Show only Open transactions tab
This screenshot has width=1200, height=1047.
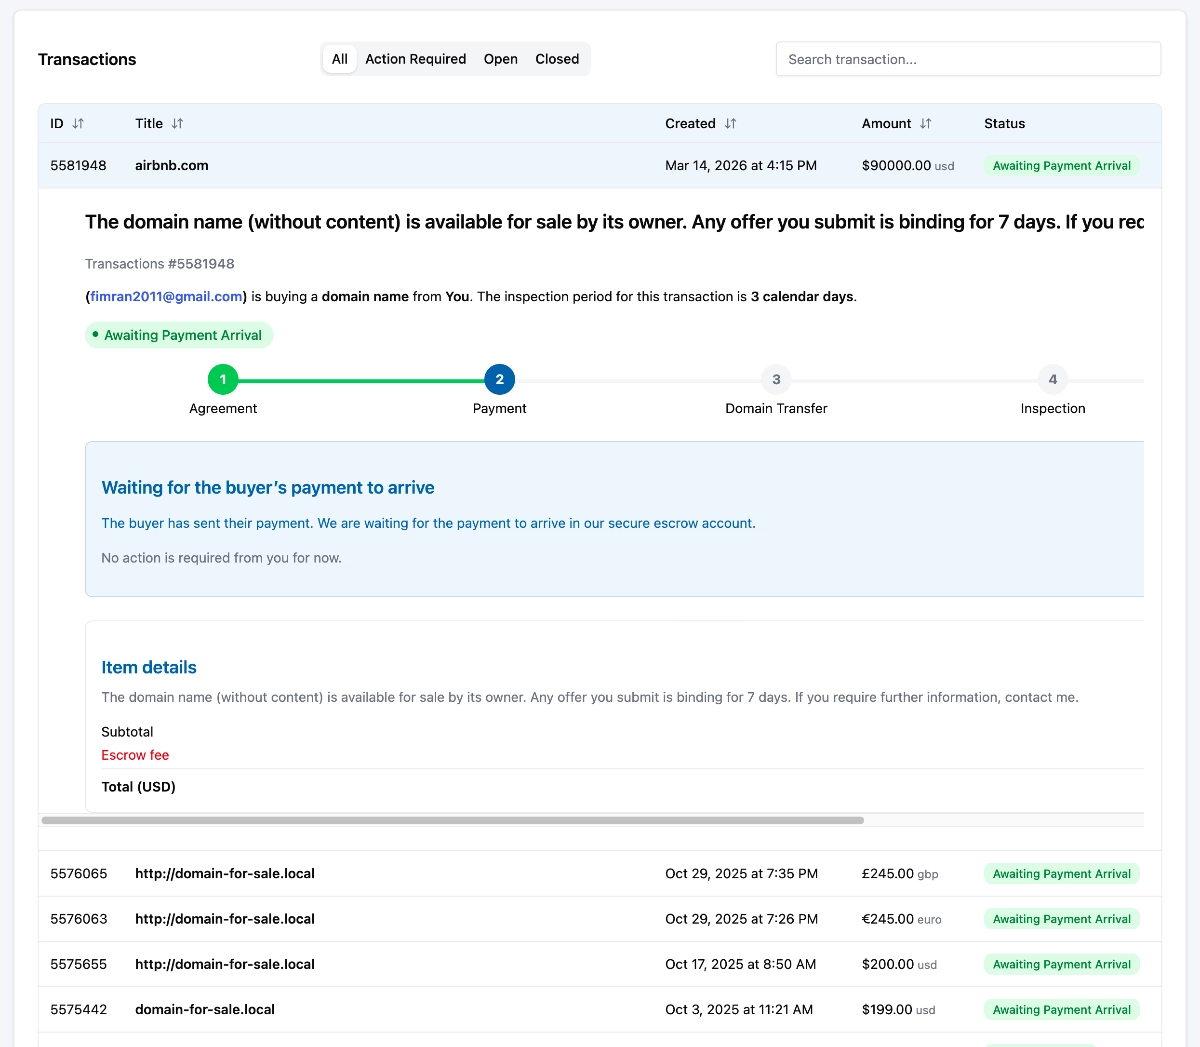tap(501, 59)
